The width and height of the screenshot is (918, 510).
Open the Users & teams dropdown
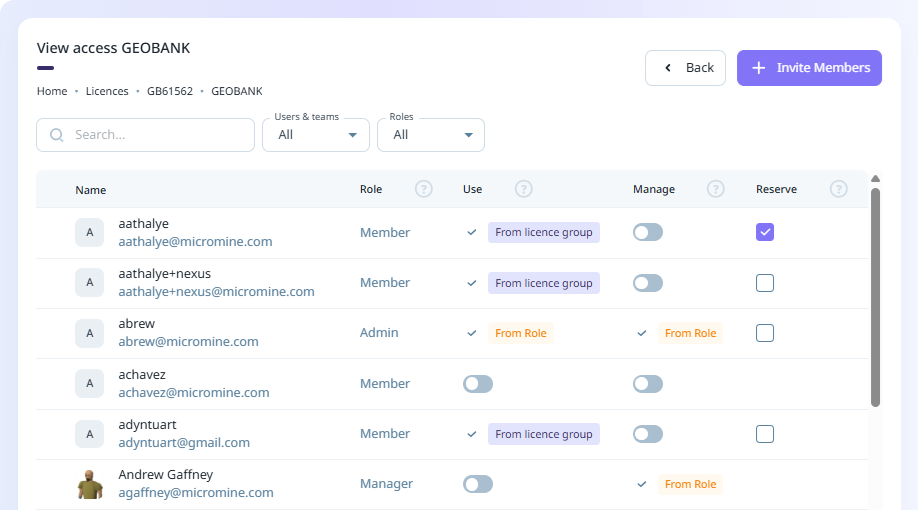click(316, 135)
